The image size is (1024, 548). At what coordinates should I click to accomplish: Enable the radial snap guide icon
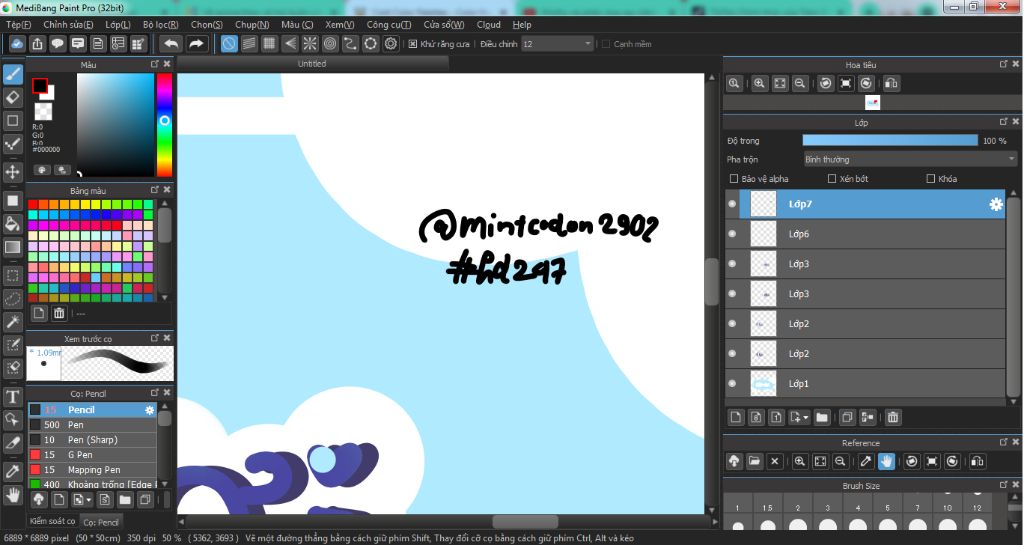point(310,44)
